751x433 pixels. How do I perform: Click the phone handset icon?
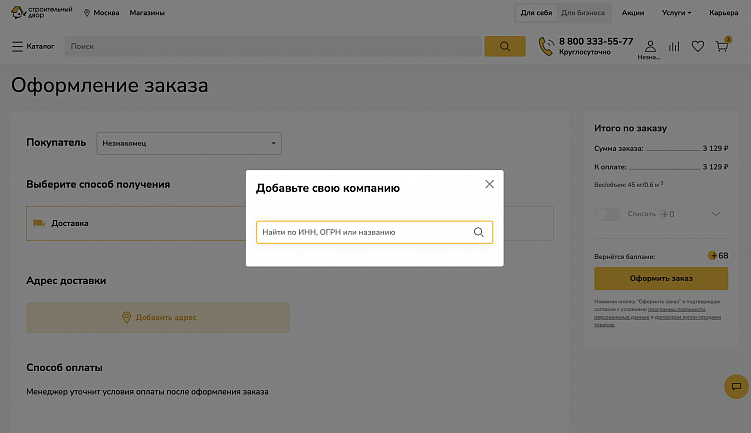tap(546, 46)
